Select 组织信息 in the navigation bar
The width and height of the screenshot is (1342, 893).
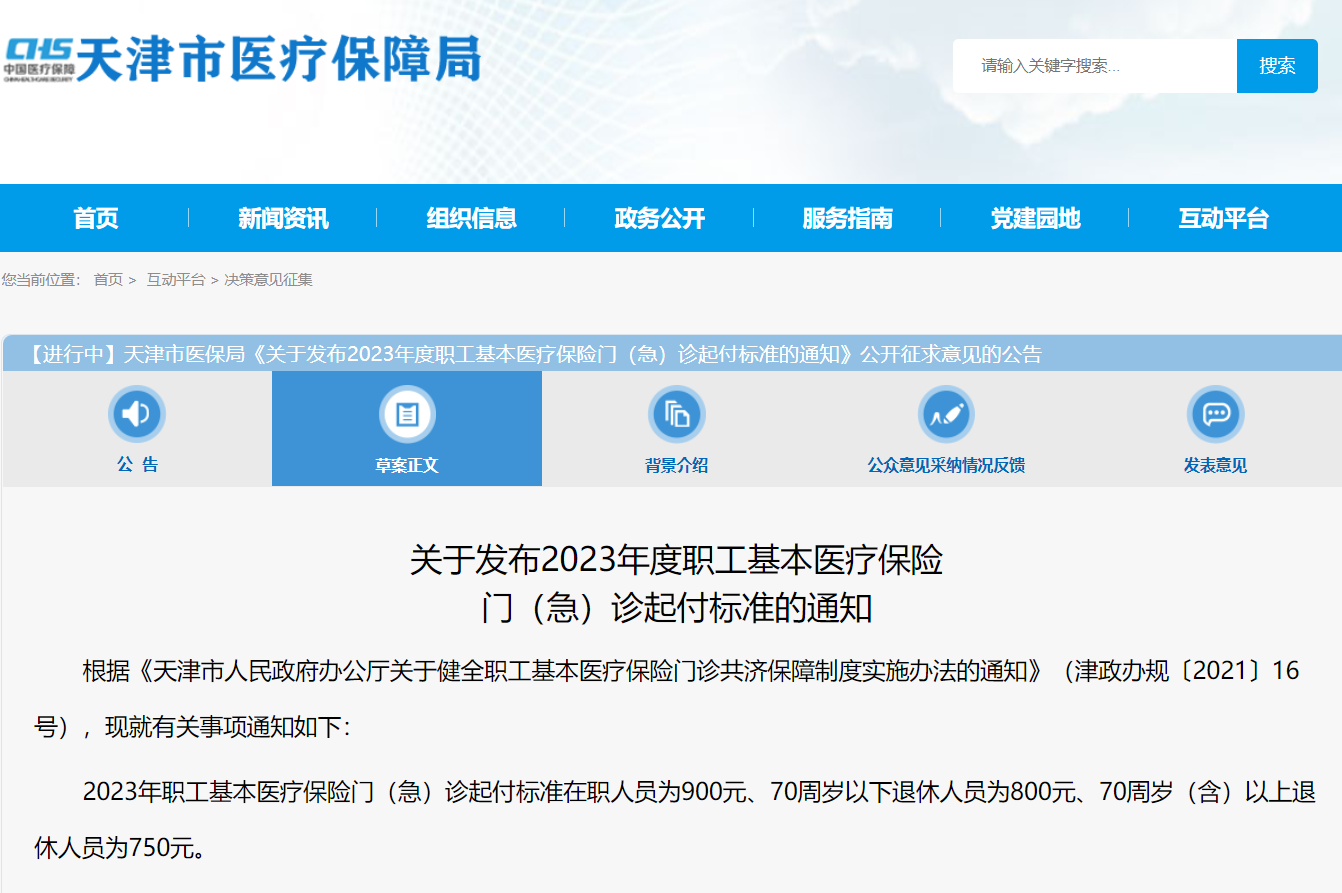(471, 218)
